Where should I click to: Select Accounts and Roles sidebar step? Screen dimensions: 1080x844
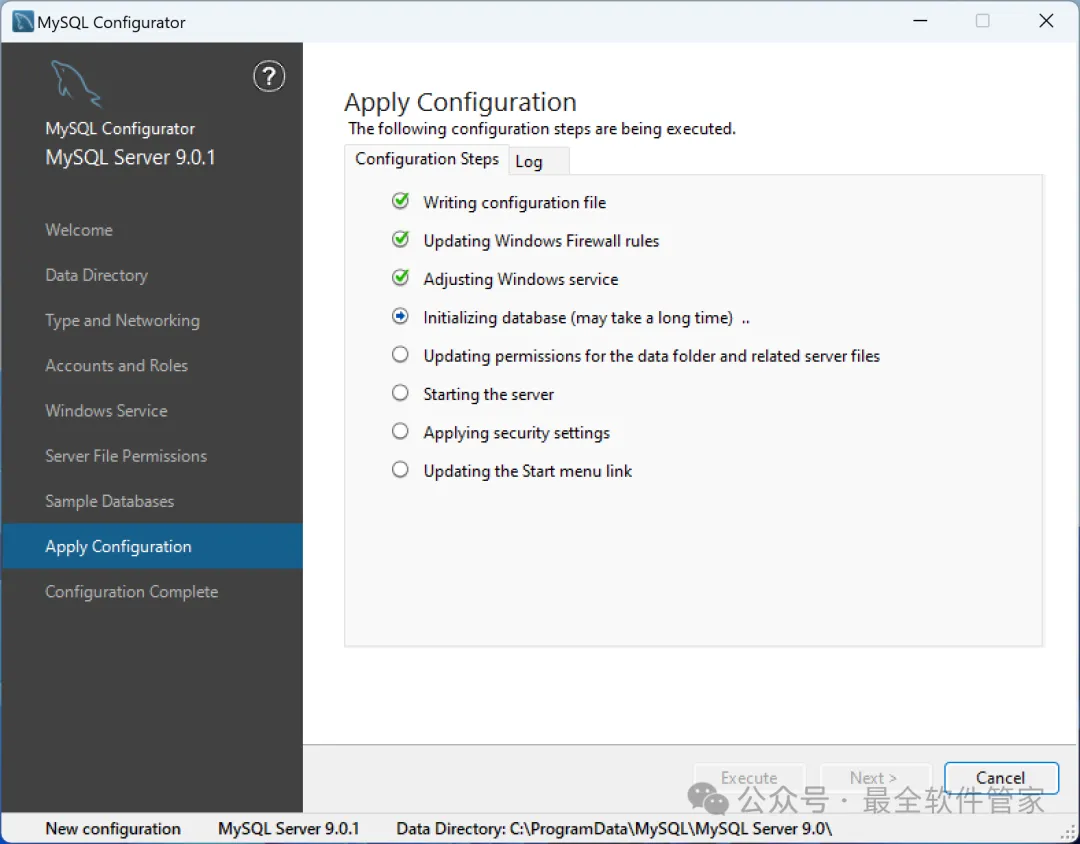pos(116,366)
